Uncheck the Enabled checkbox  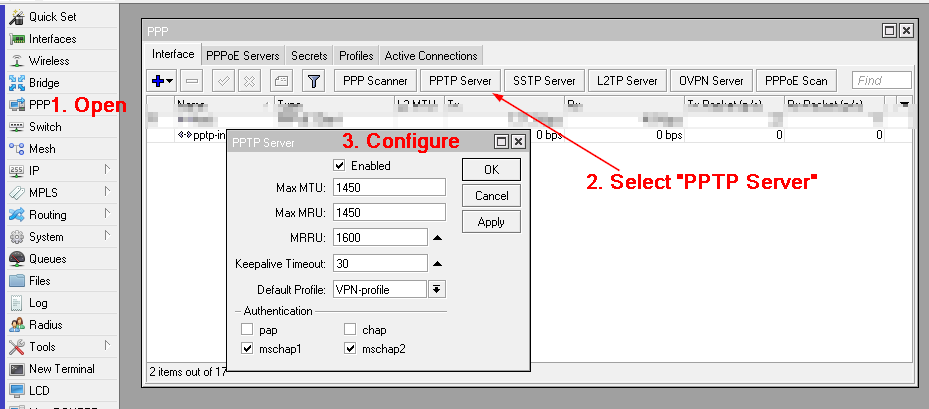(x=339, y=165)
